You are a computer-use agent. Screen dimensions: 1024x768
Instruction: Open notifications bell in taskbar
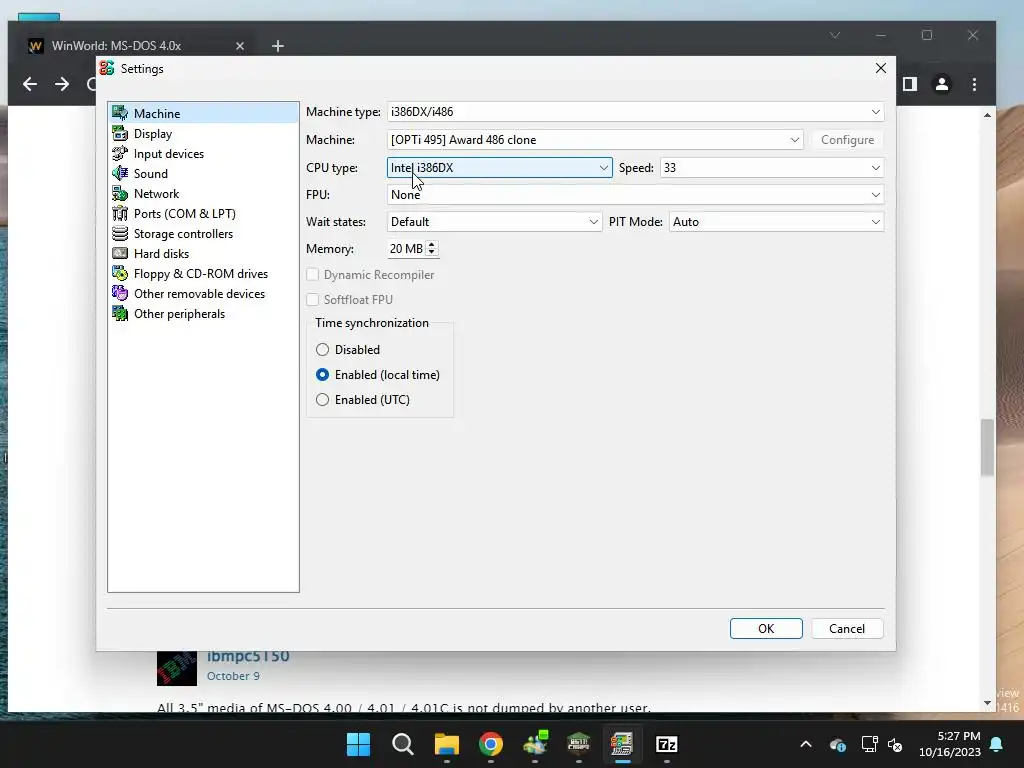997,744
